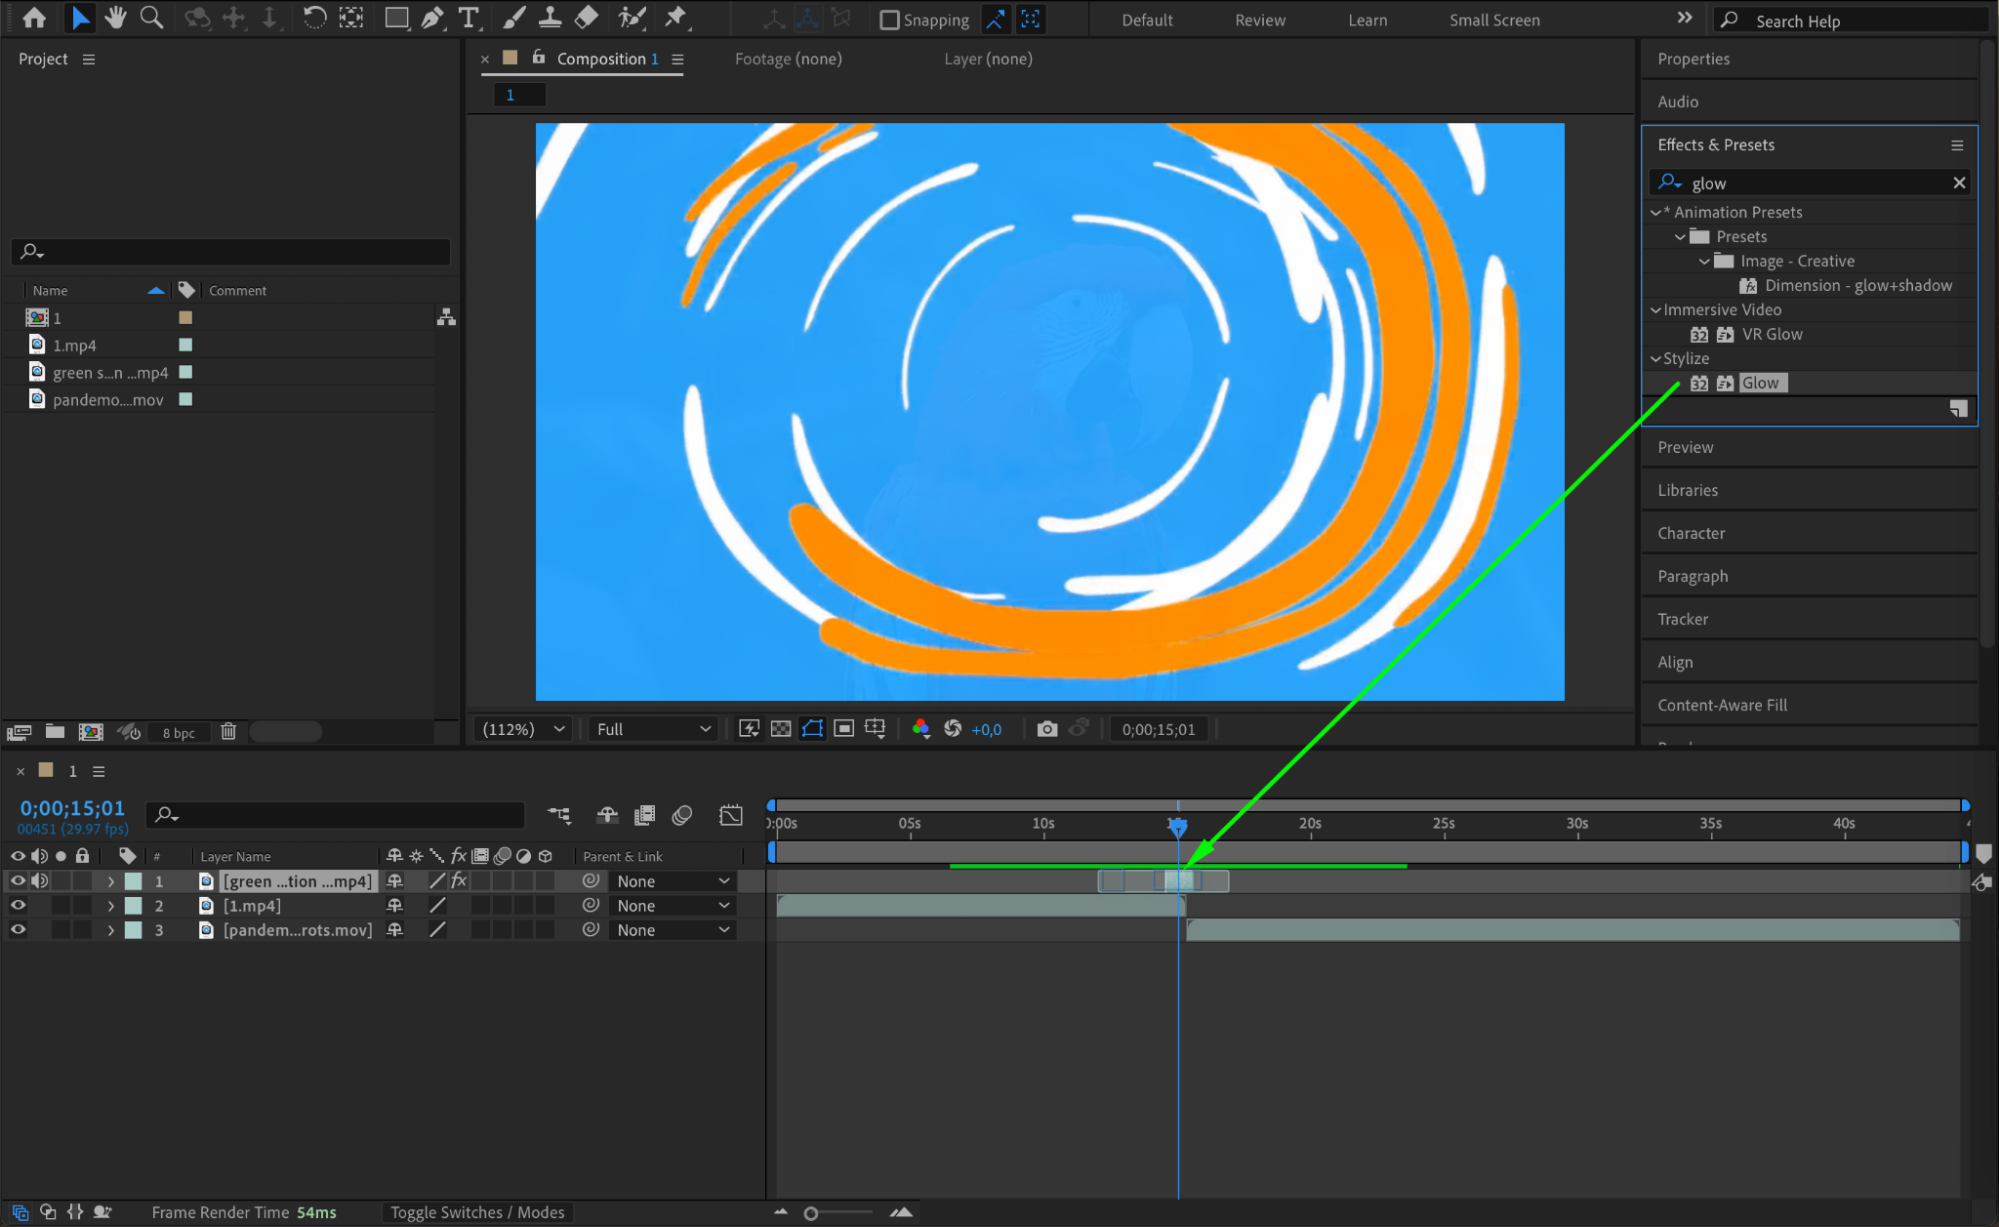The height and width of the screenshot is (1227, 1999).
Task: Open the Content-Aware Fill panel
Action: tap(1721, 704)
